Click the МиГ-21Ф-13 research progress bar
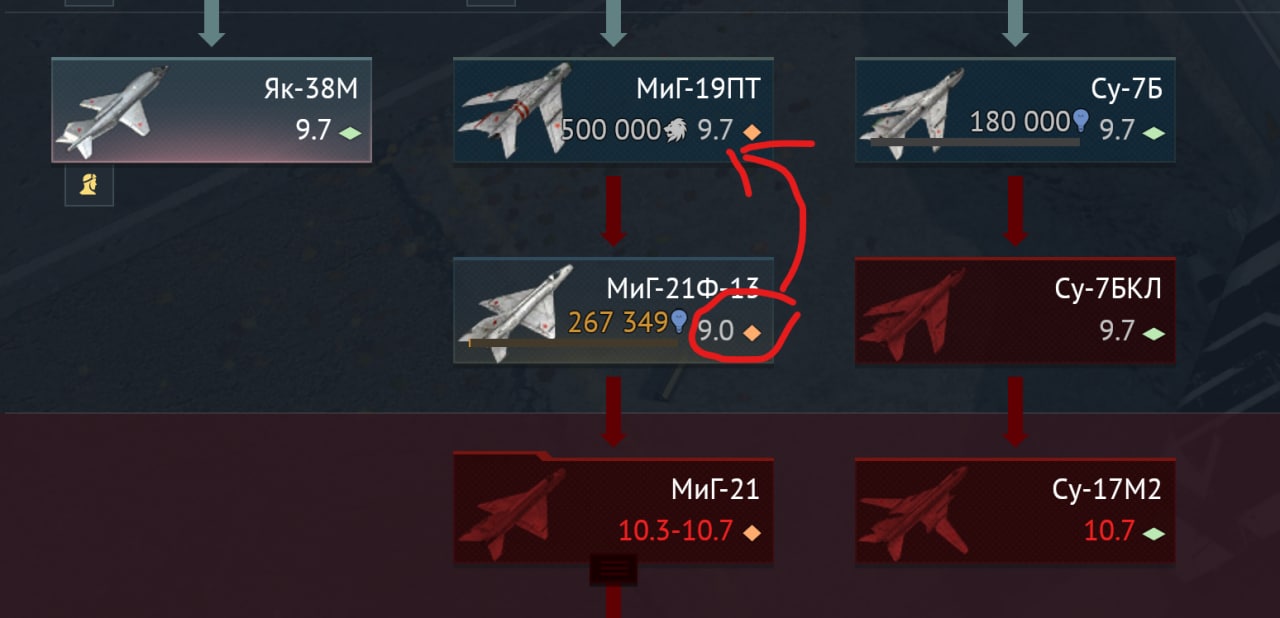Screen dimensions: 1280x618 click(x=573, y=343)
